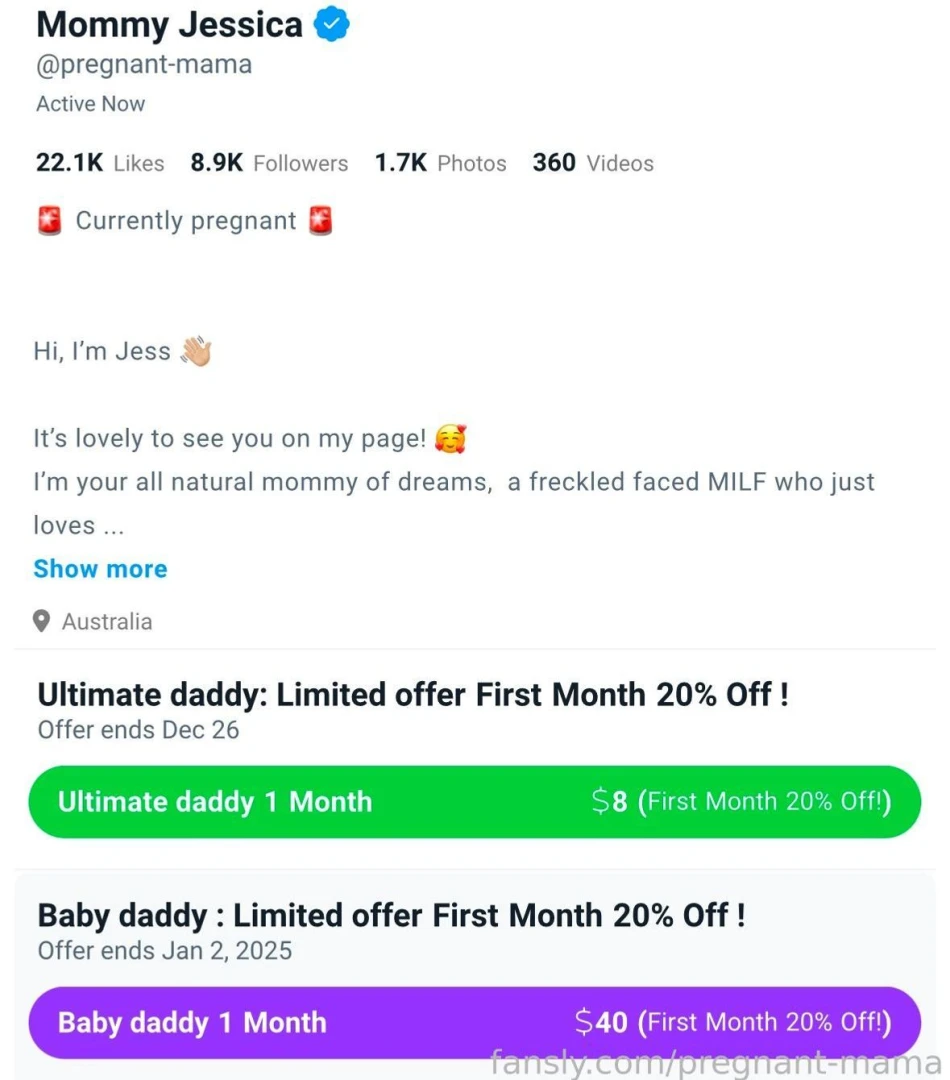This screenshot has height=1080, width=950.
Task: Click the Active Now status indicator
Action: point(90,103)
